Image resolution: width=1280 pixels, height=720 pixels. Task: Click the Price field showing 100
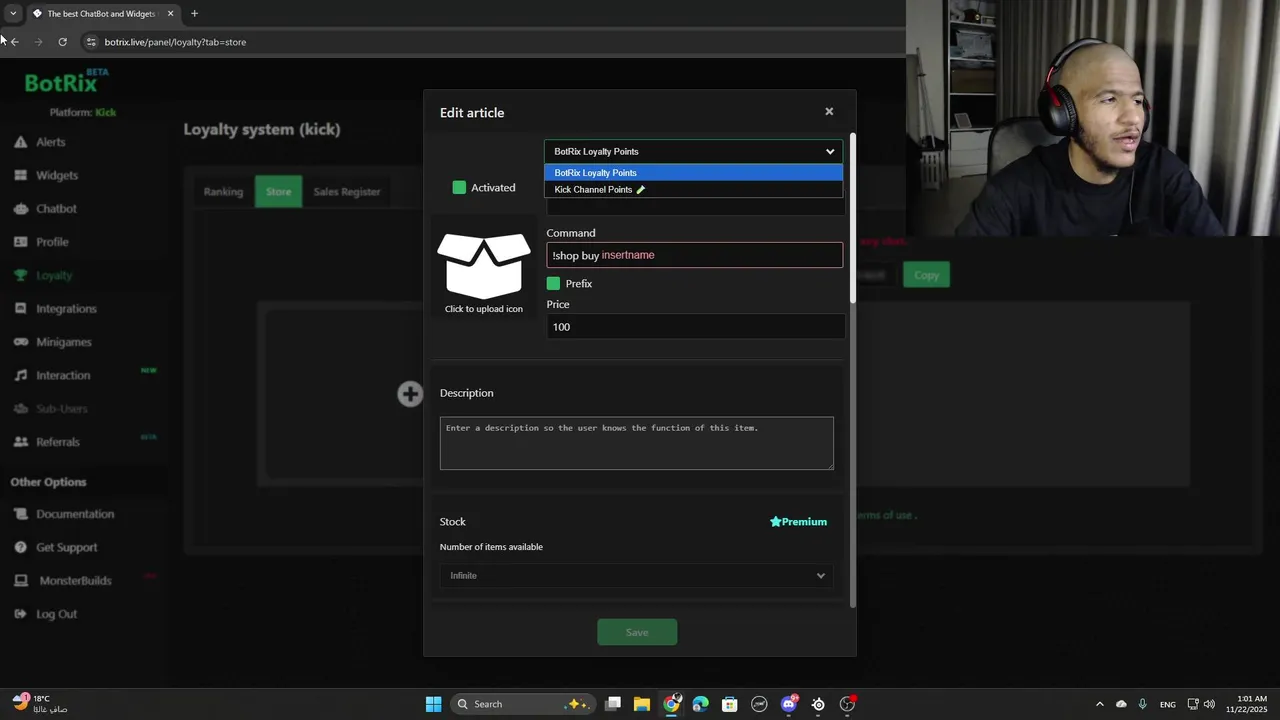pyautogui.click(x=694, y=327)
